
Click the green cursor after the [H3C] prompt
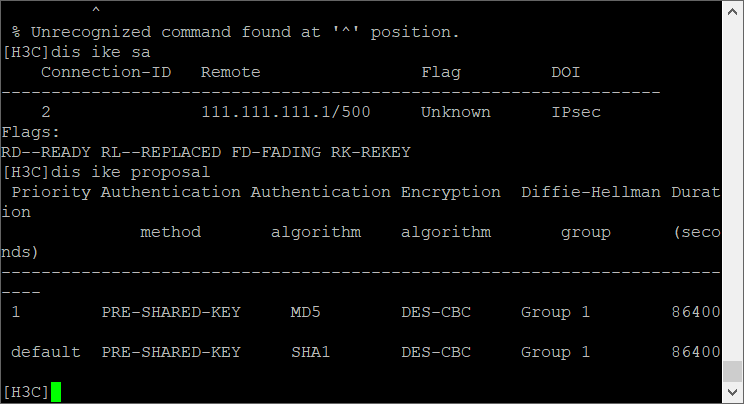(x=56, y=391)
